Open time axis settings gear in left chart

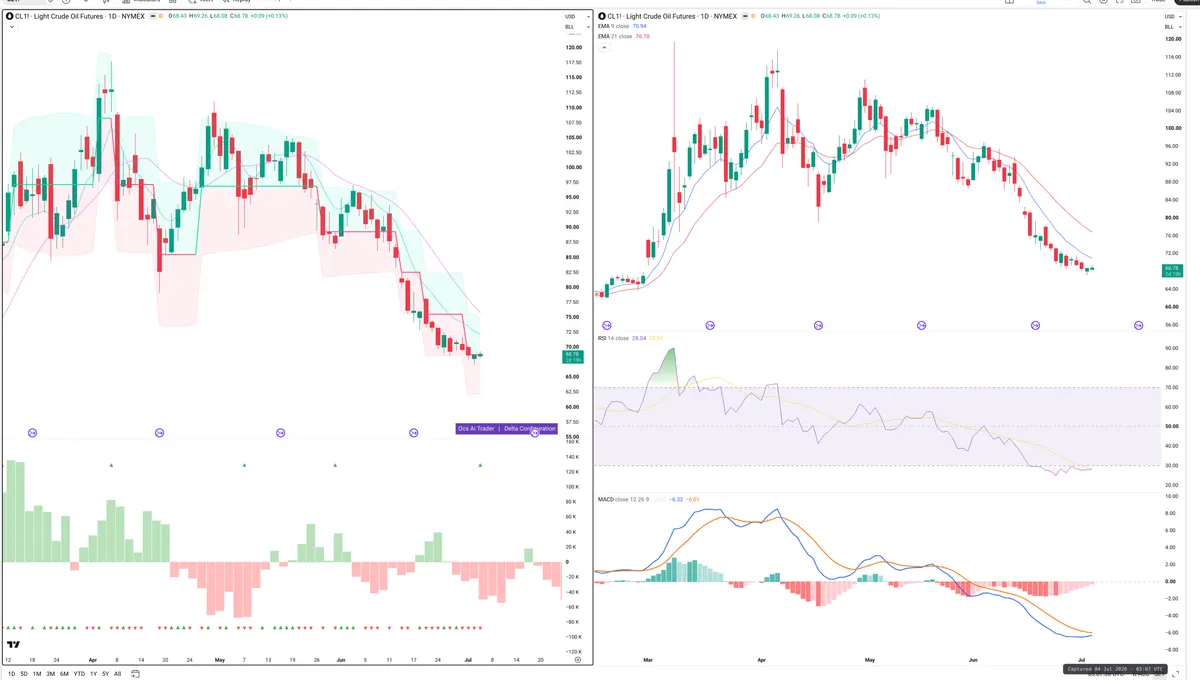(x=577, y=660)
